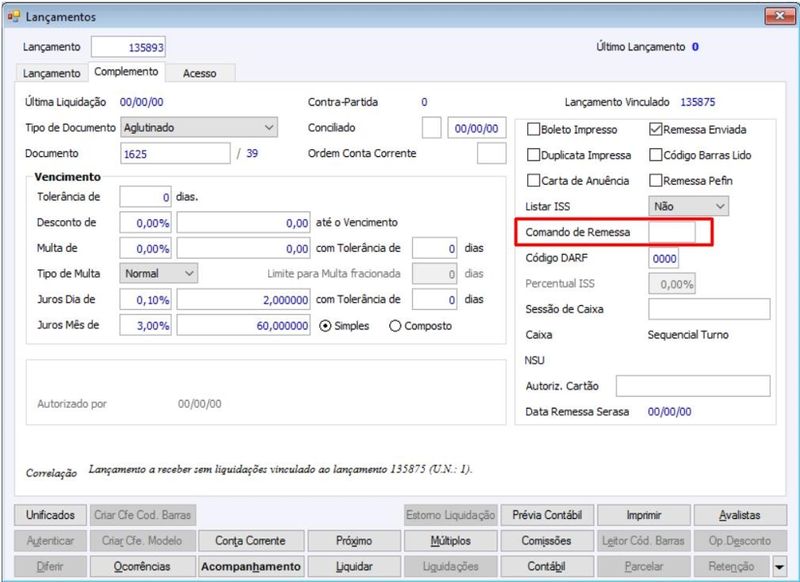The width and height of the screenshot is (800, 582).
Task: Focus the Sessão de Caixa input field
Action: click(x=709, y=309)
